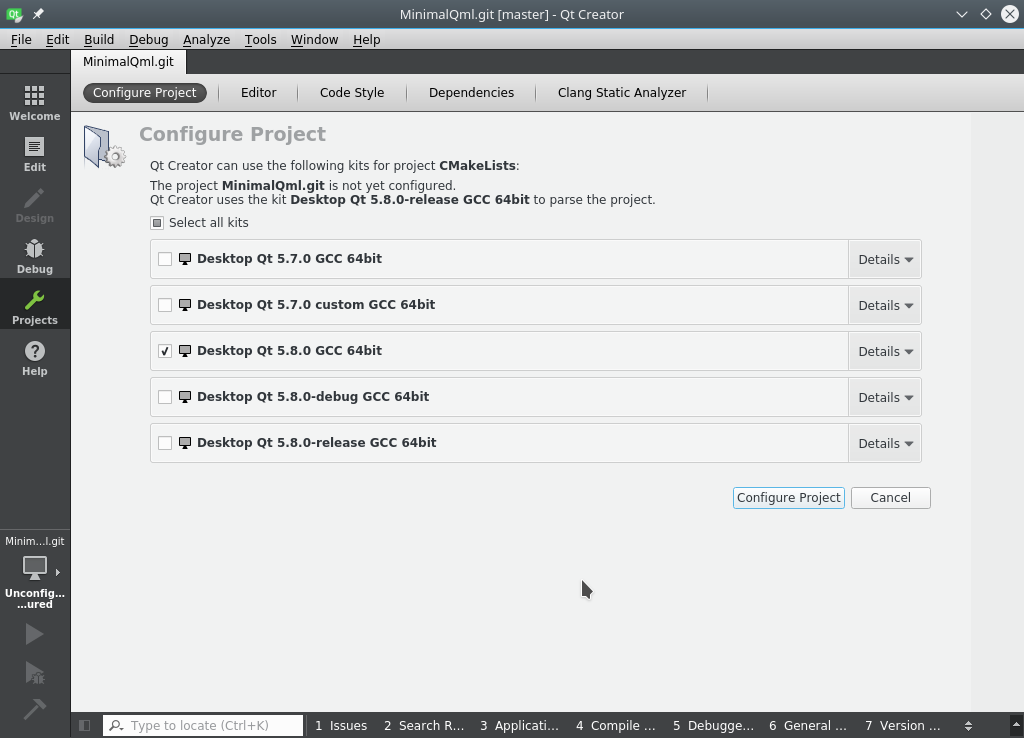Open the Tools menu
1024x738 pixels.
(x=261, y=39)
